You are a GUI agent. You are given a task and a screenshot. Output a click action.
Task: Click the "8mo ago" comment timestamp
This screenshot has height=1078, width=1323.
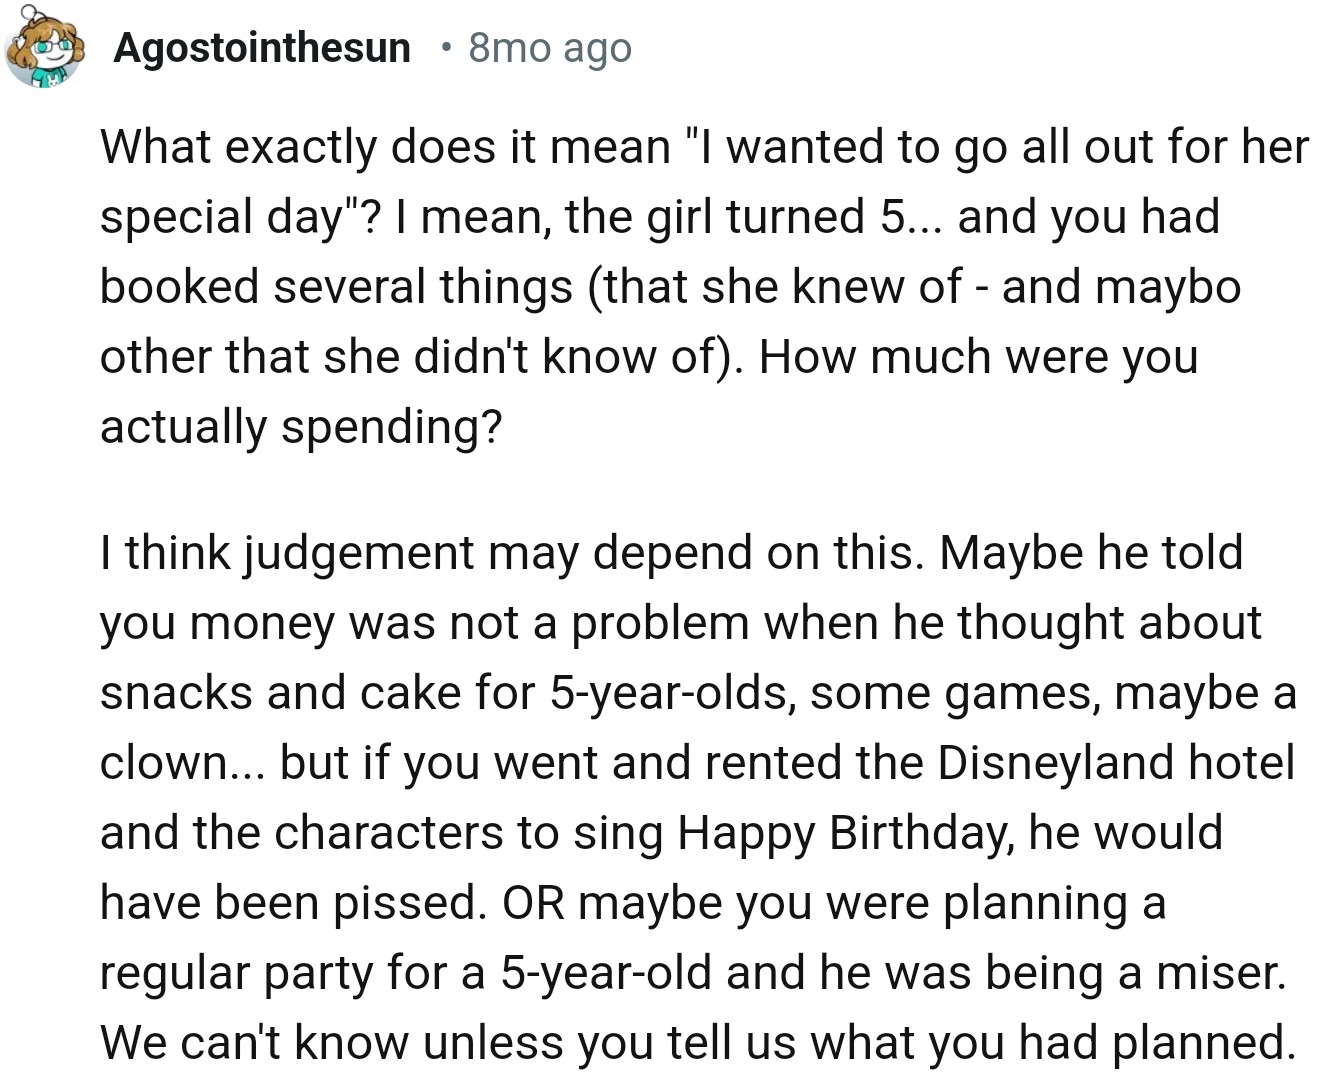pos(550,48)
